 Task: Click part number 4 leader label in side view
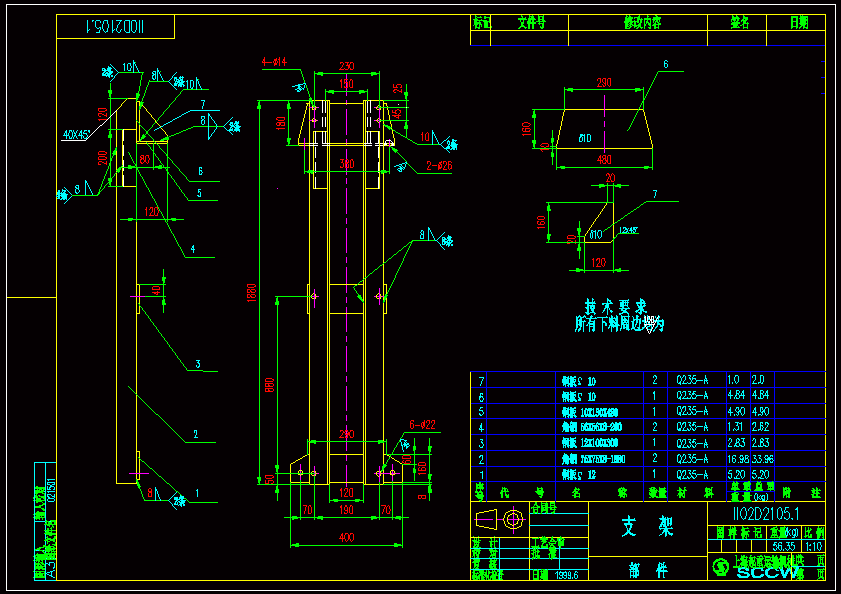coord(193,250)
